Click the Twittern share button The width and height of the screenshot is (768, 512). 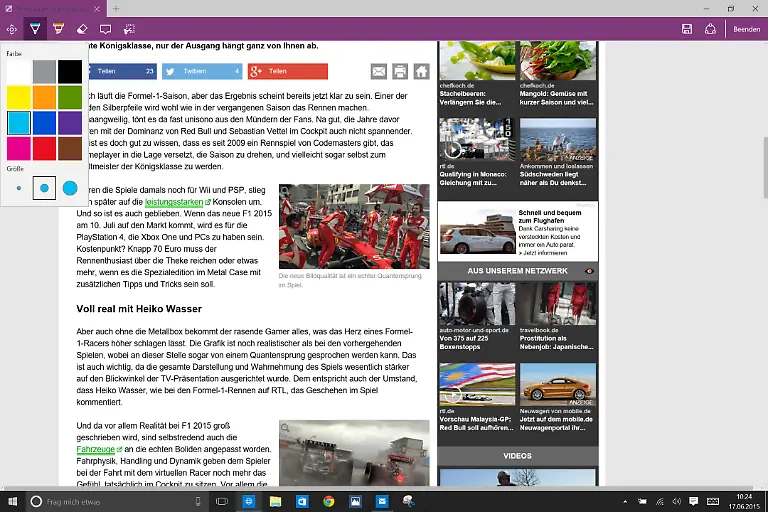[201, 71]
